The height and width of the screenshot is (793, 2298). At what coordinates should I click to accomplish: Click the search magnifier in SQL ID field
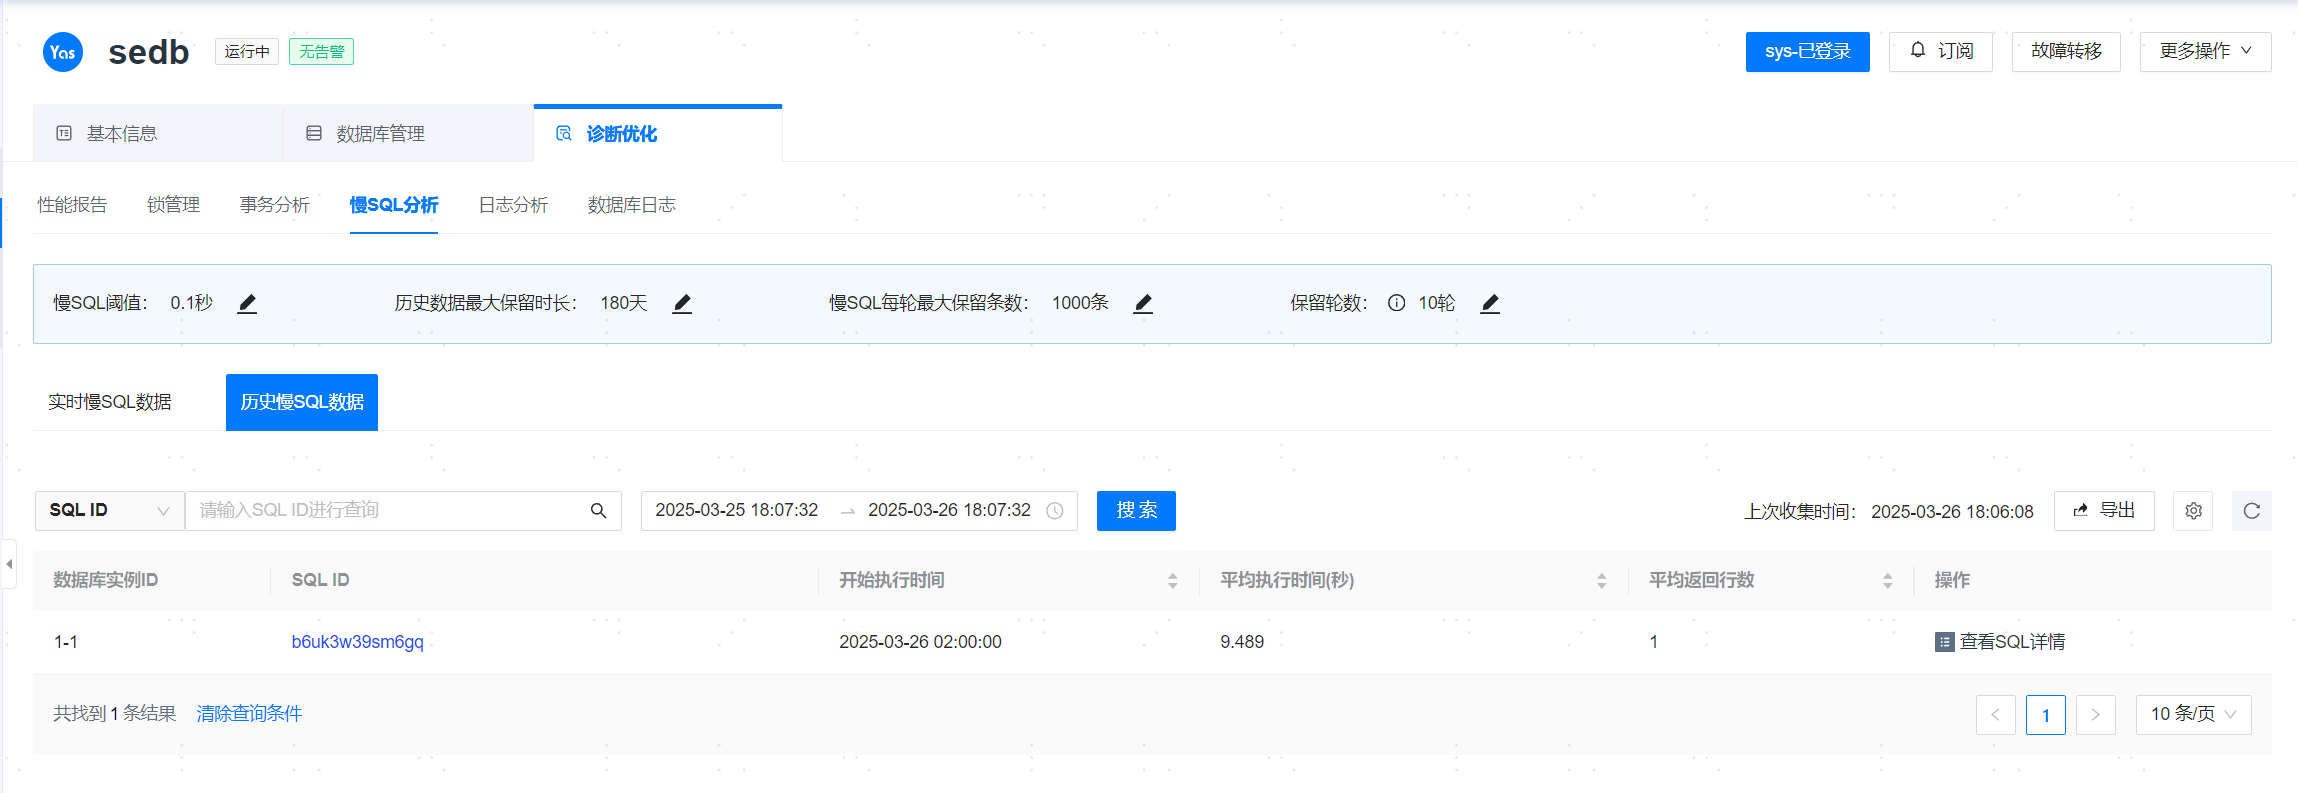point(598,511)
